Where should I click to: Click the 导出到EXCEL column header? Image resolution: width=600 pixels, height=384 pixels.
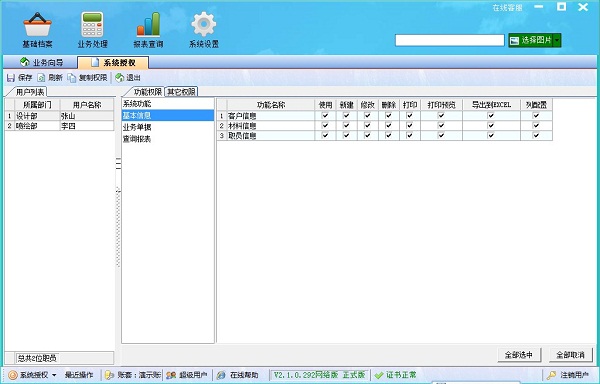tap(491, 105)
